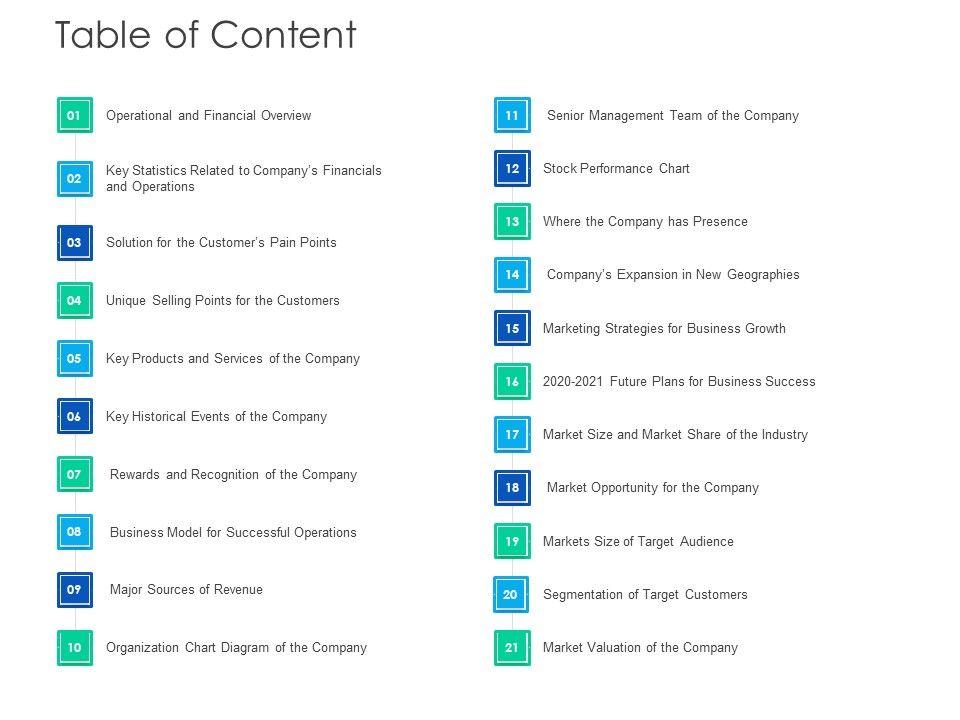Click the blue 20 number box

511,595
